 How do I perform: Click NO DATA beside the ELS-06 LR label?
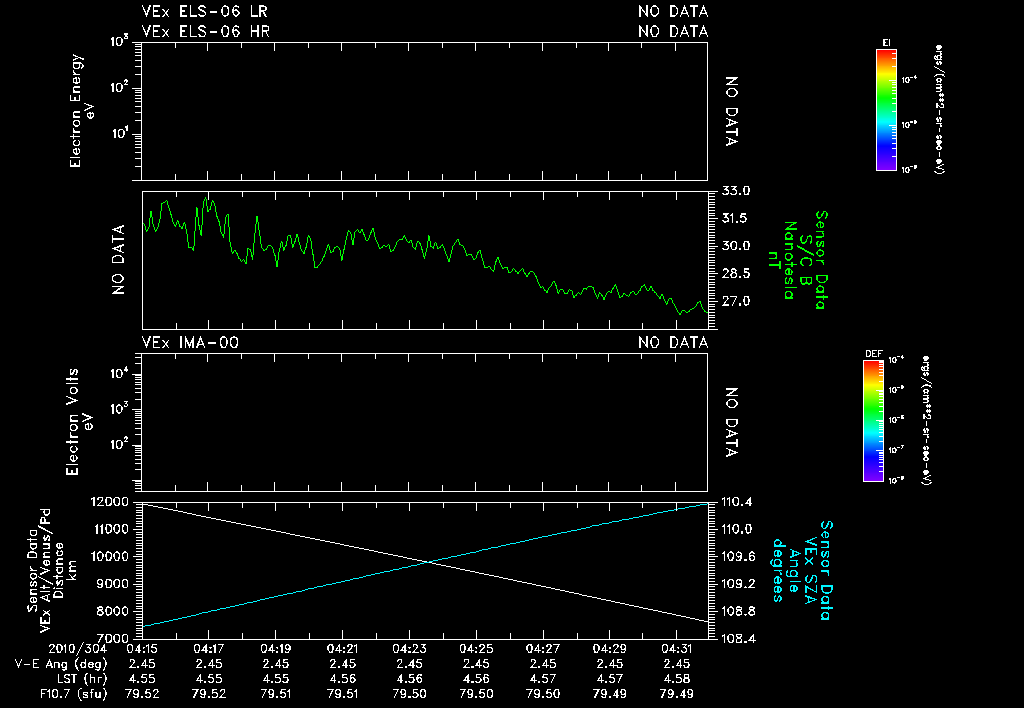pos(673,12)
